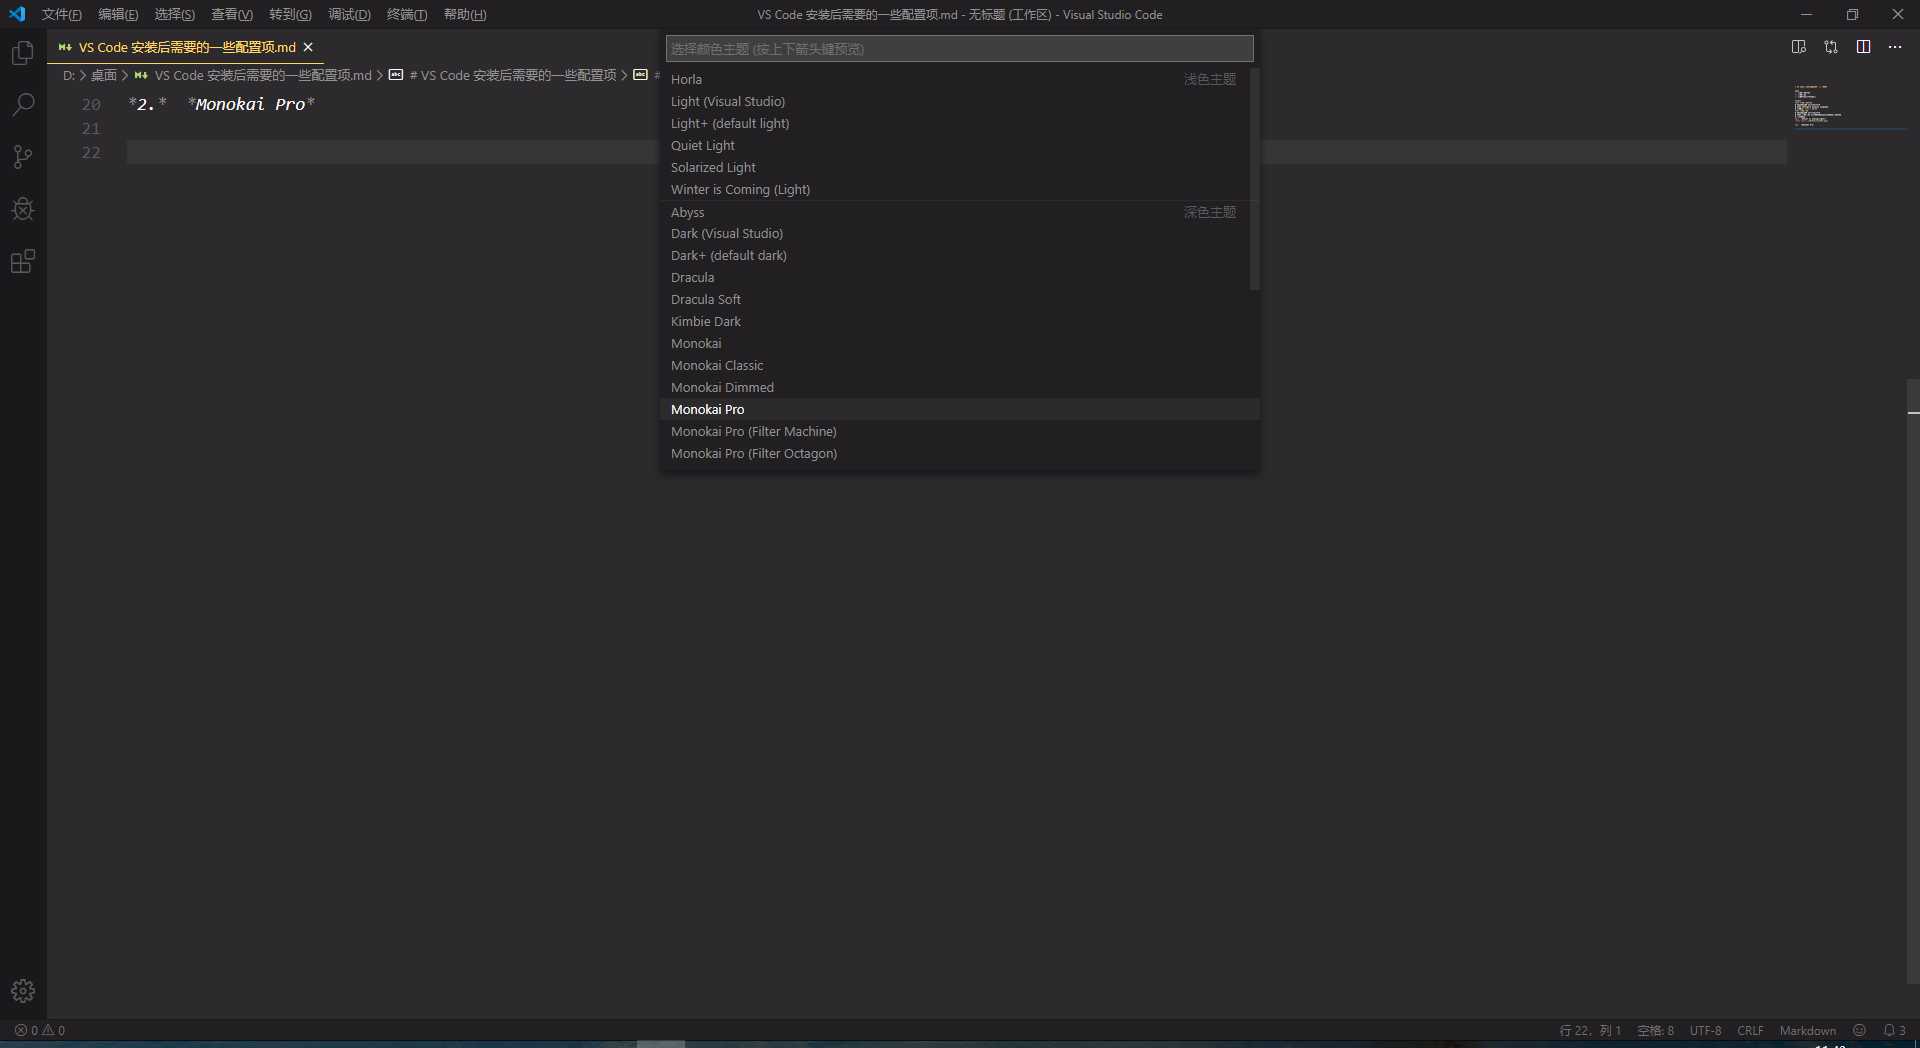Open the 选择(S) menu
Screen dimensions: 1920x1048
[174, 14]
